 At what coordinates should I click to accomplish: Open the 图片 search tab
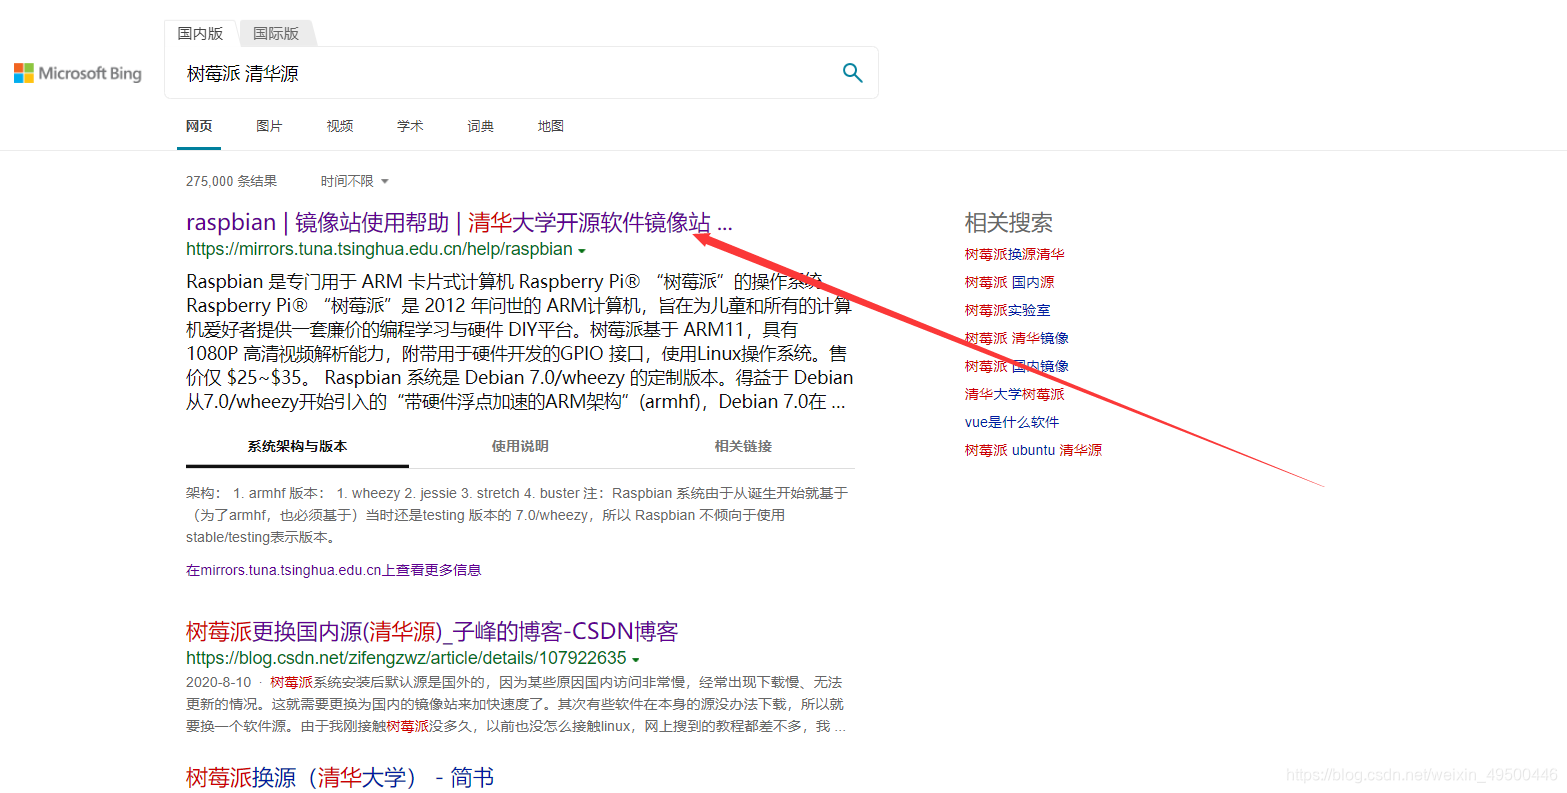click(269, 126)
